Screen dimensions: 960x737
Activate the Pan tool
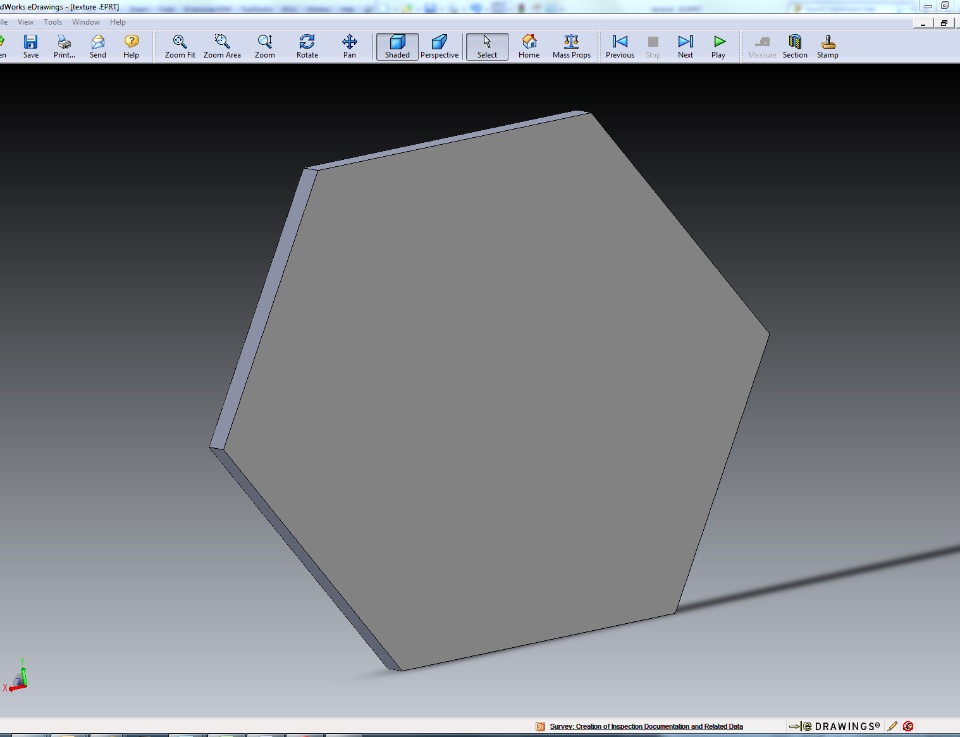click(349, 46)
